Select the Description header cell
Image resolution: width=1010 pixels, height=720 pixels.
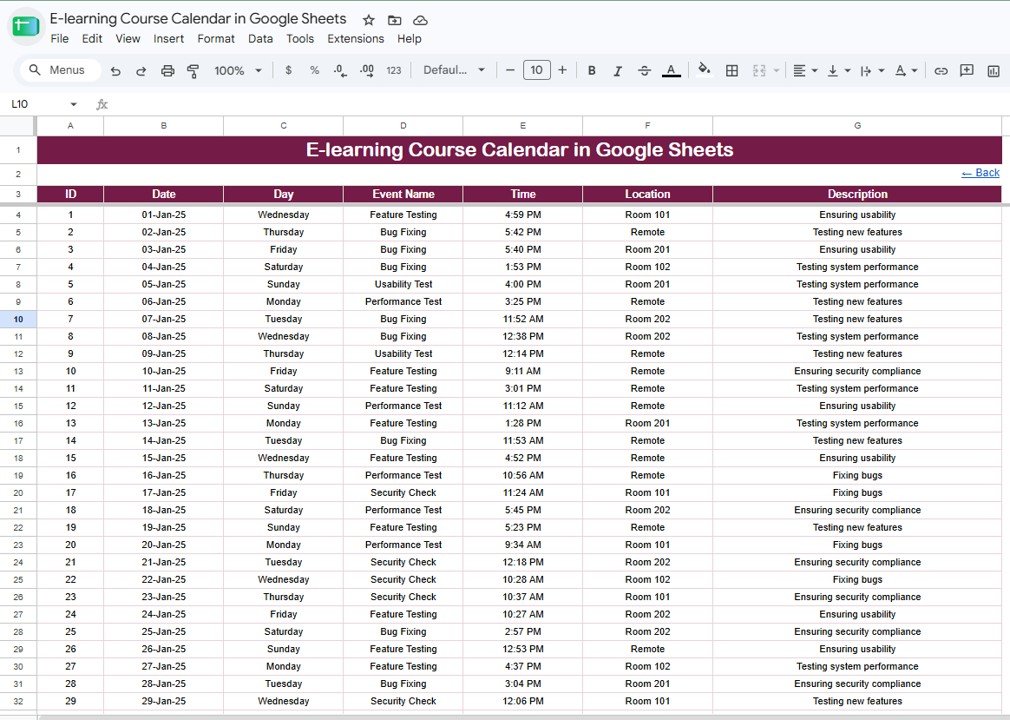click(857, 194)
